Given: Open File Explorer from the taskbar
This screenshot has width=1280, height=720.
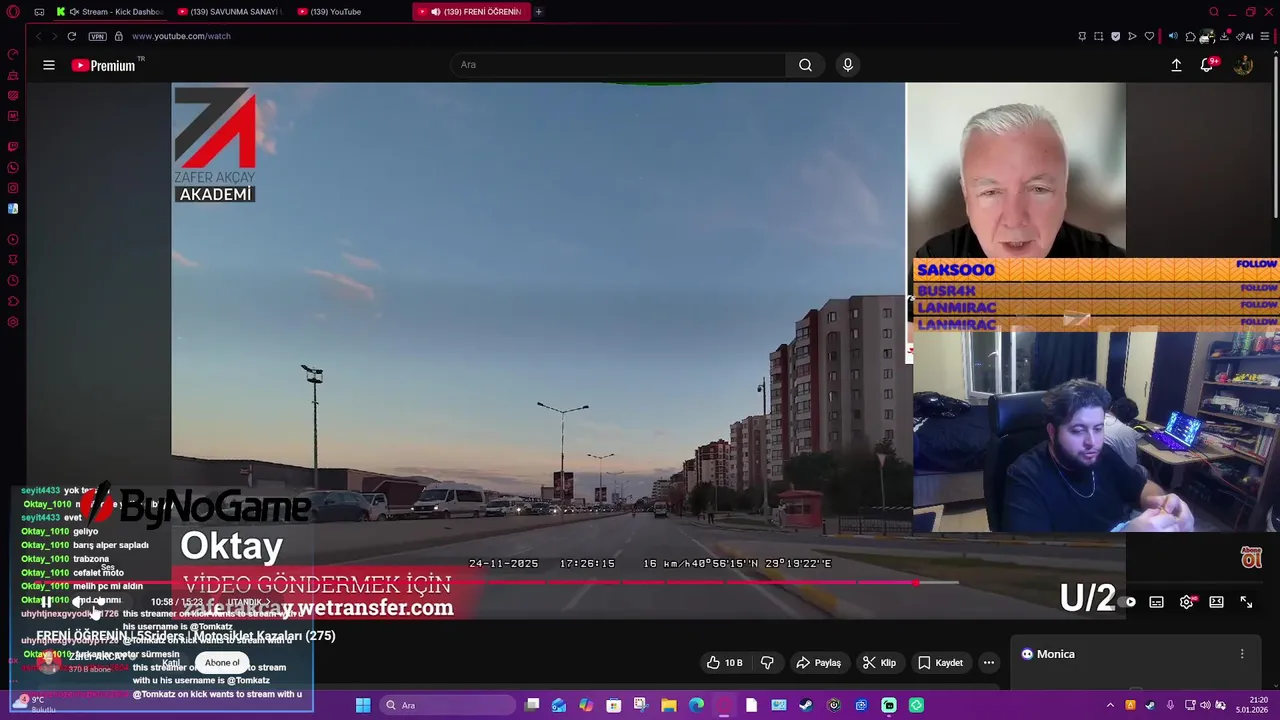Looking at the screenshot, I should 669,705.
